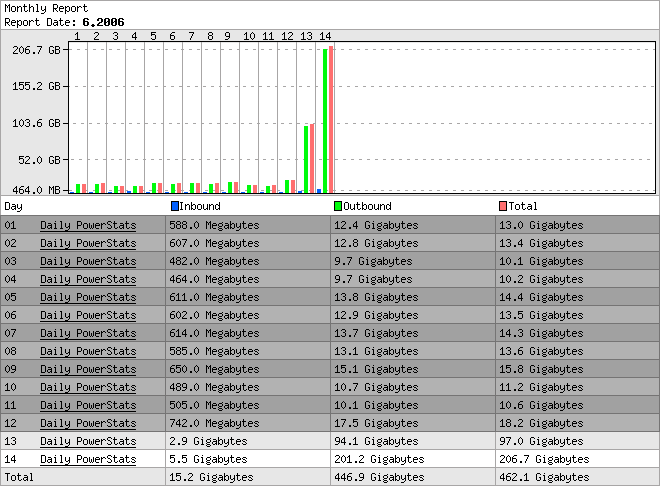The width and height of the screenshot is (660, 486).
Task: Open Daily PowerStats link for day 13
Action: pyautogui.click(x=88, y=441)
